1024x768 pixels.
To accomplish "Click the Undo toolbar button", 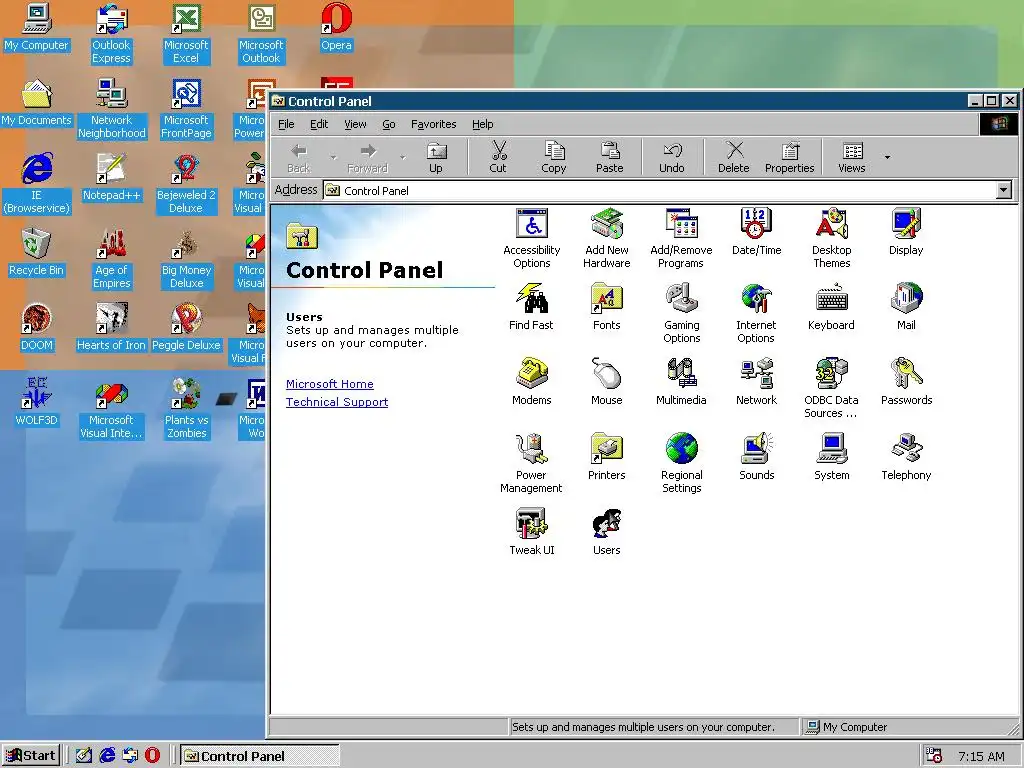I will pos(672,157).
